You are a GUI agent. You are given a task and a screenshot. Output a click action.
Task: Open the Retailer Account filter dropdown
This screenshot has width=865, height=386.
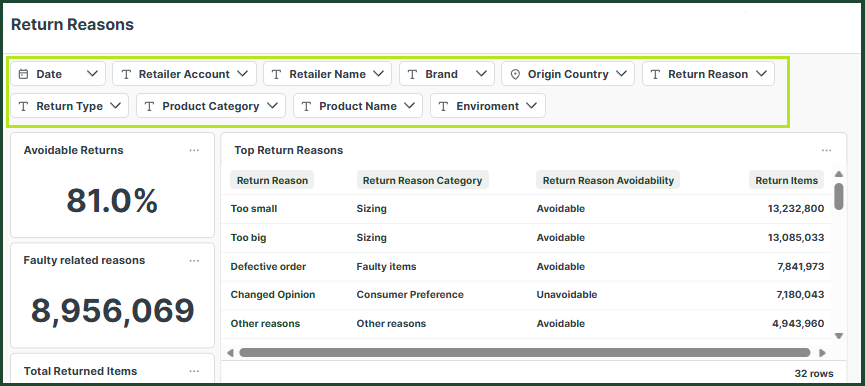pyautogui.click(x=184, y=74)
